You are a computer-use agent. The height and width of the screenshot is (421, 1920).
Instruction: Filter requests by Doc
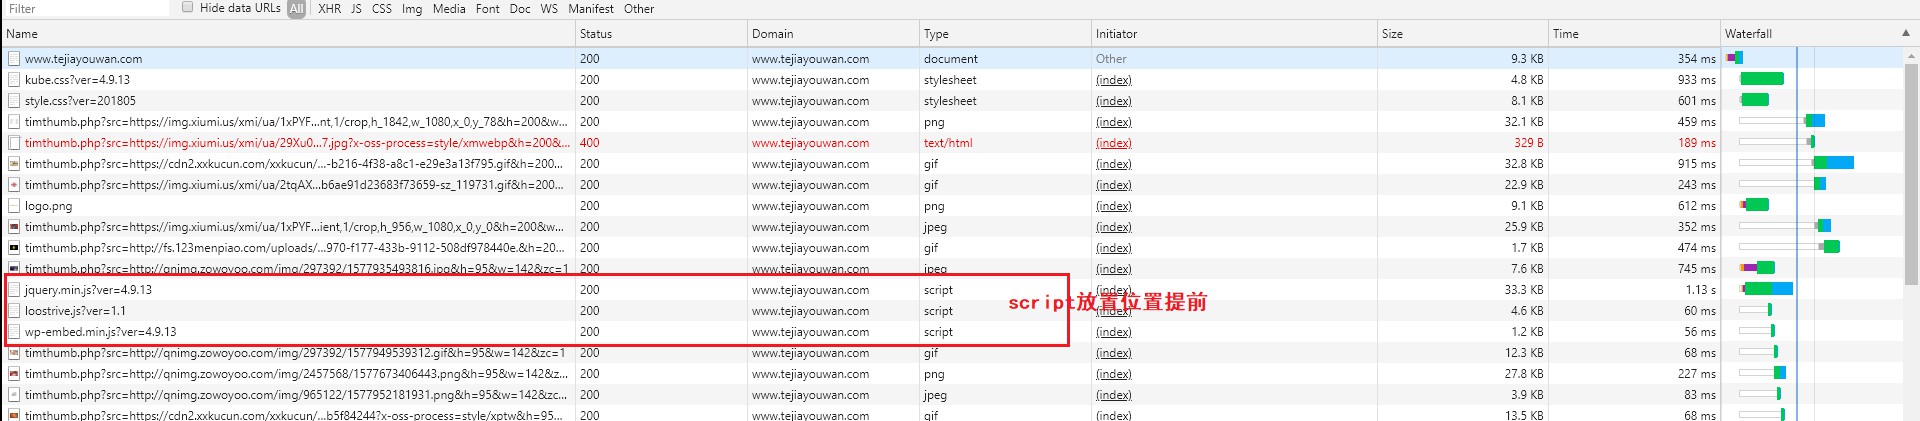click(520, 9)
